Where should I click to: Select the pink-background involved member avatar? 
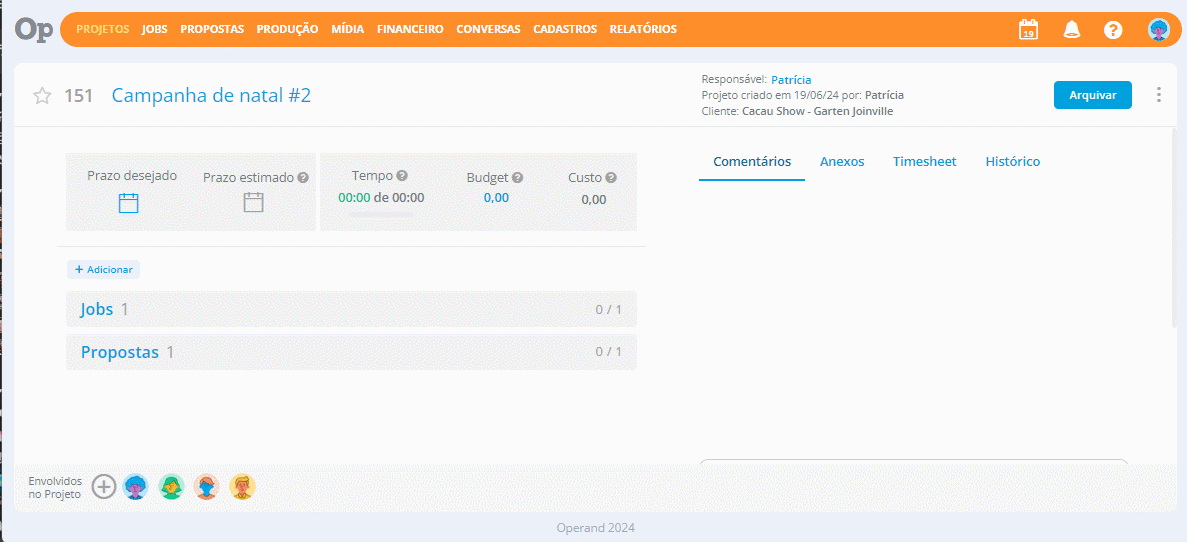[207, 487]
